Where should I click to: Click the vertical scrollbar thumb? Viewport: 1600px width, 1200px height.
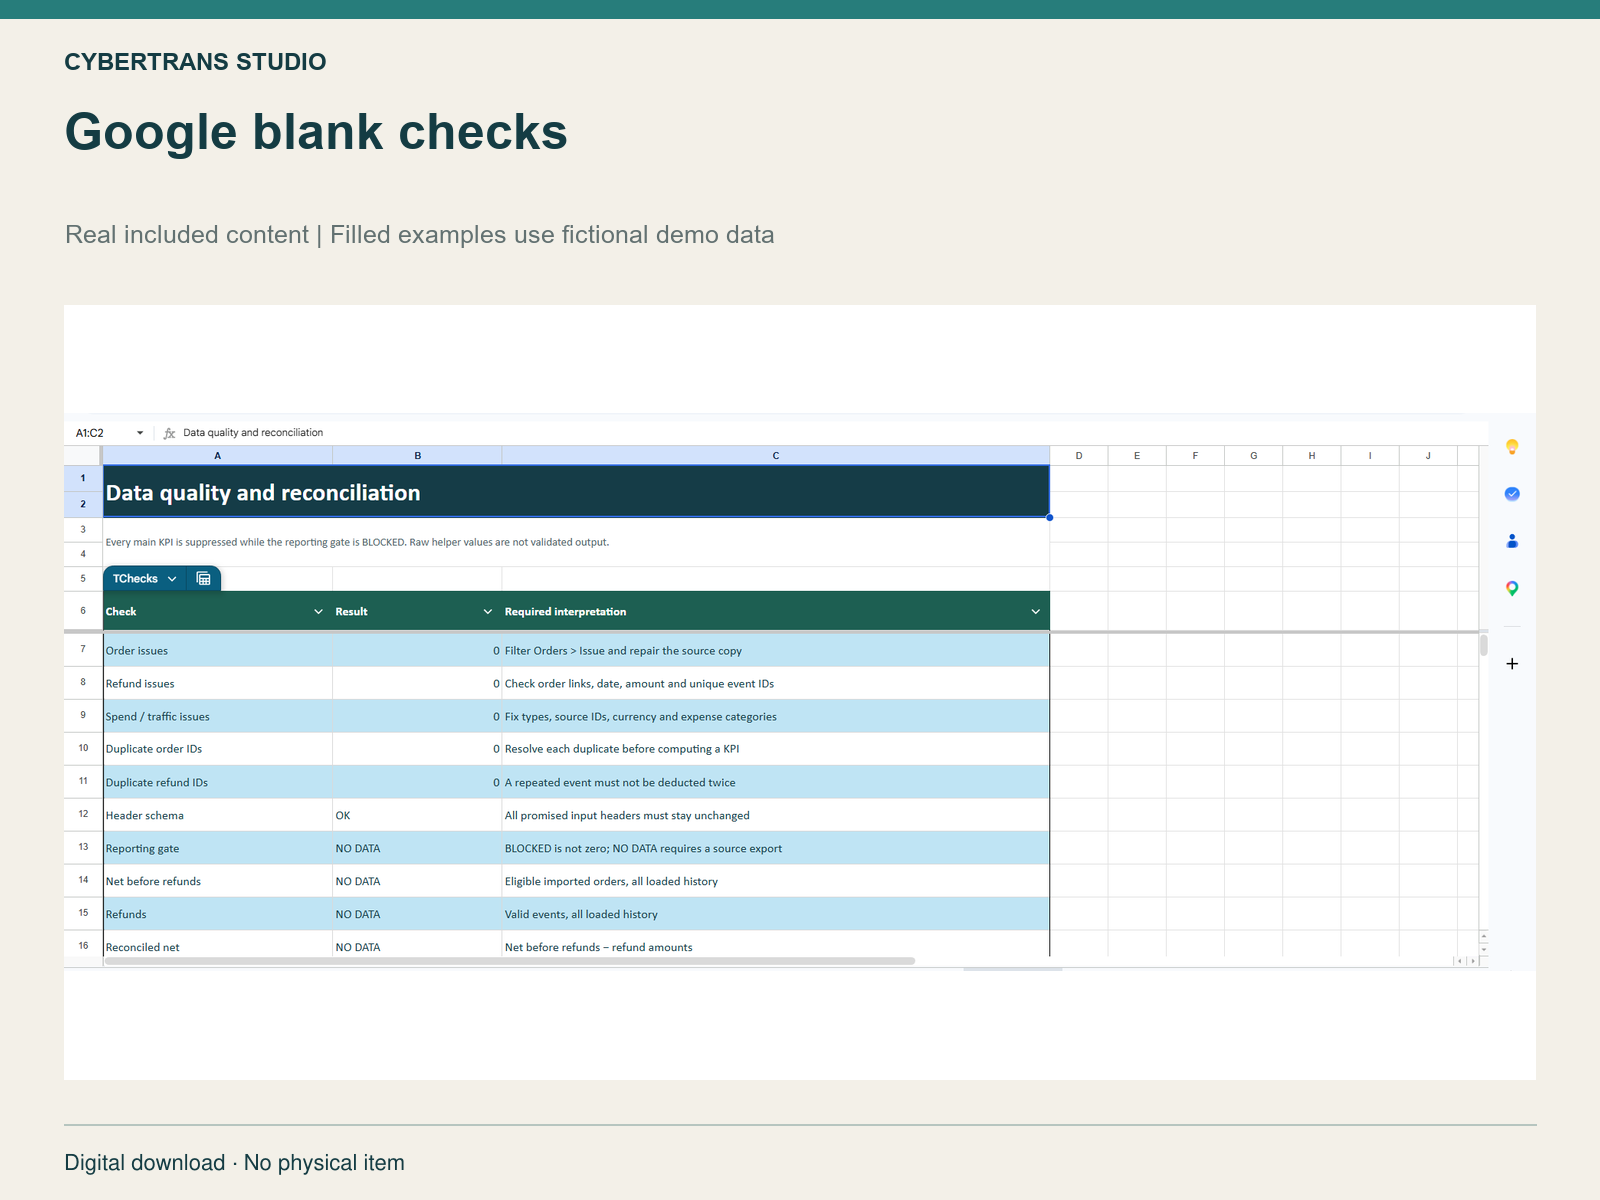click(x=1484, y=645)
